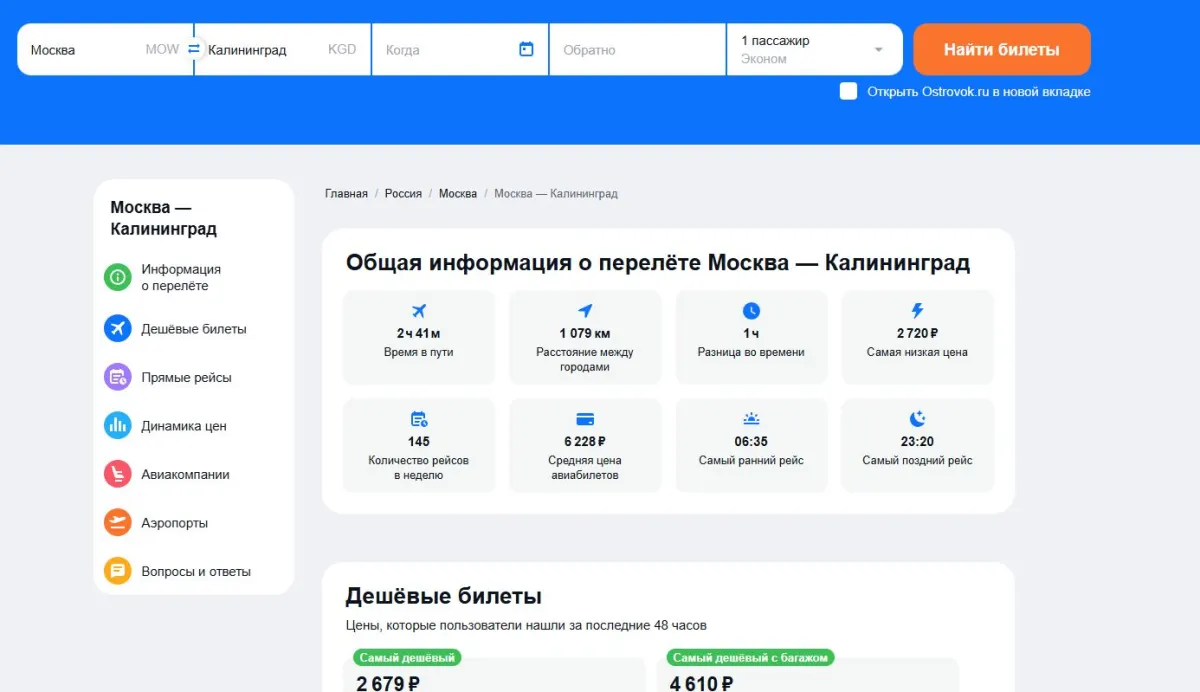Click the 1 079 км distance value
This screenshot has width=1200, height=692.
point(585,334)
